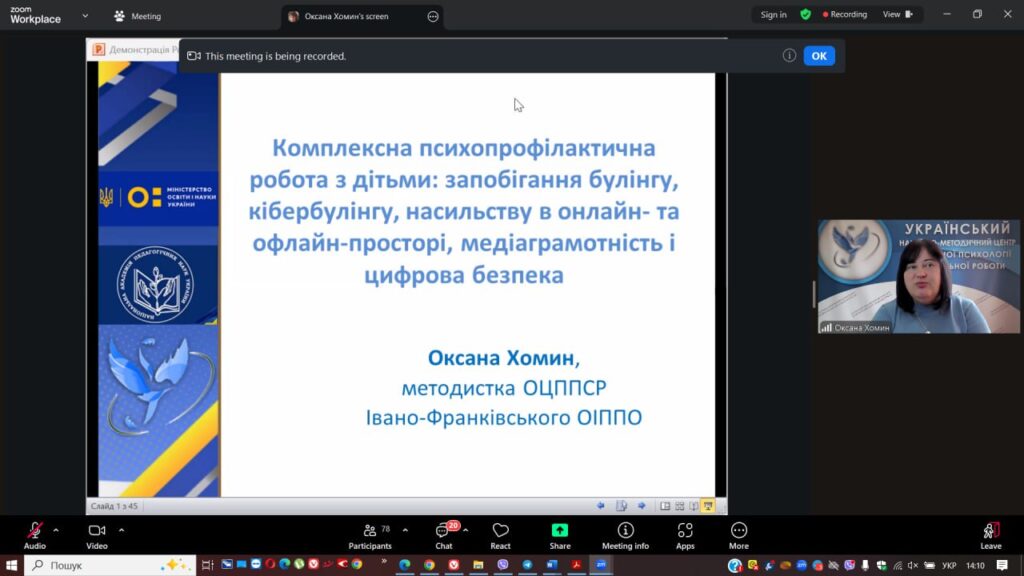Screen dimensions: 1024x576
Task: Leave the meeting
Action: point(990,534)
